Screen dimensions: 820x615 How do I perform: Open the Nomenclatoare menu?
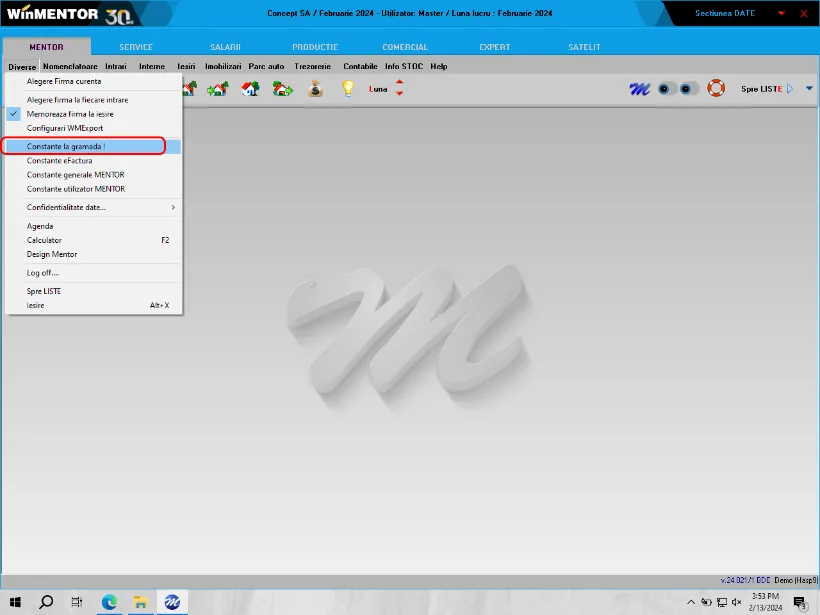[70, 66]
